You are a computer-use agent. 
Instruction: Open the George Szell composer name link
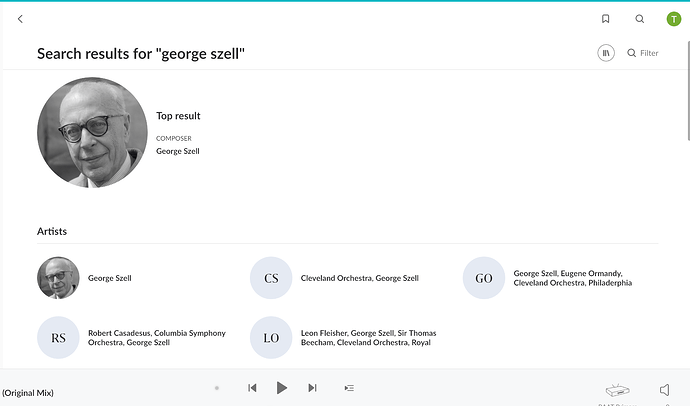click(x=178, y=151)
